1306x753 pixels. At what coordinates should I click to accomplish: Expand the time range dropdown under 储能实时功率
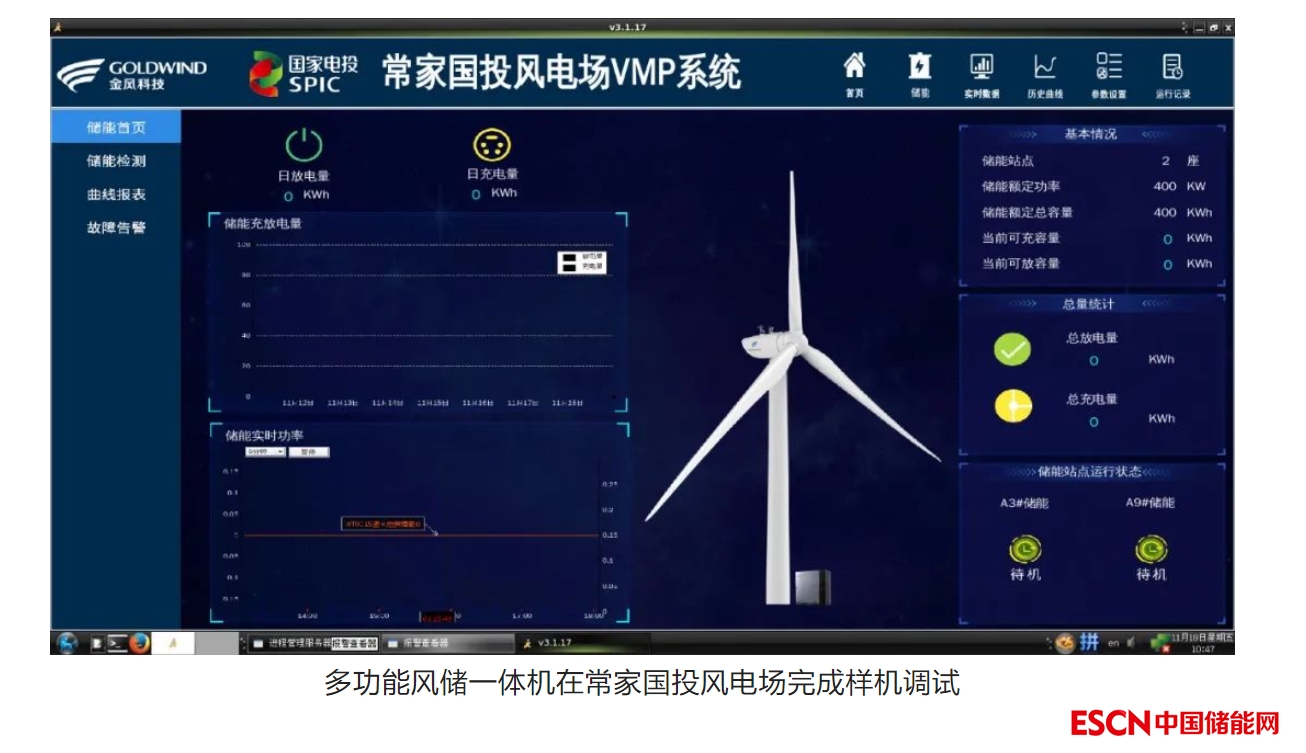pos(266,452)
